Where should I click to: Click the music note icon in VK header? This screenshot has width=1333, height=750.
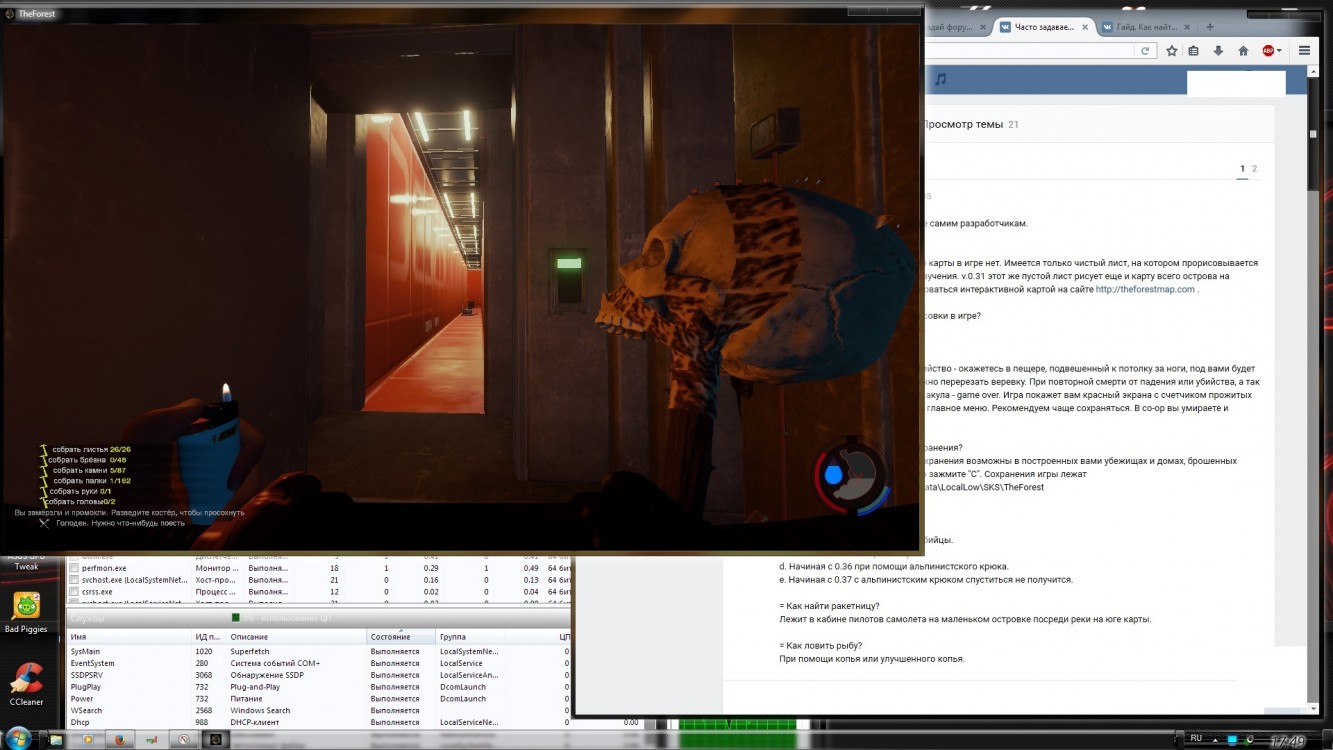tap(940, 80)
